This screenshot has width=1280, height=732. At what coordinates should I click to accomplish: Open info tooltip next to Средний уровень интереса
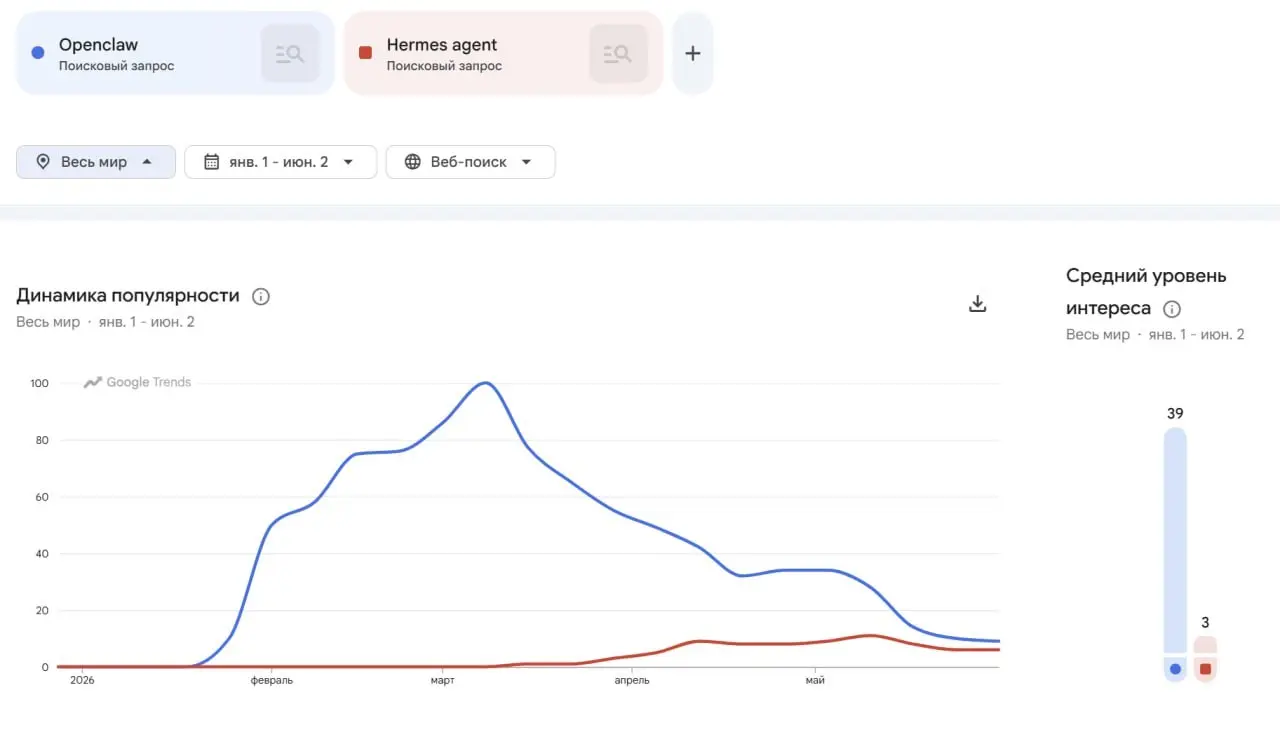1172,309
